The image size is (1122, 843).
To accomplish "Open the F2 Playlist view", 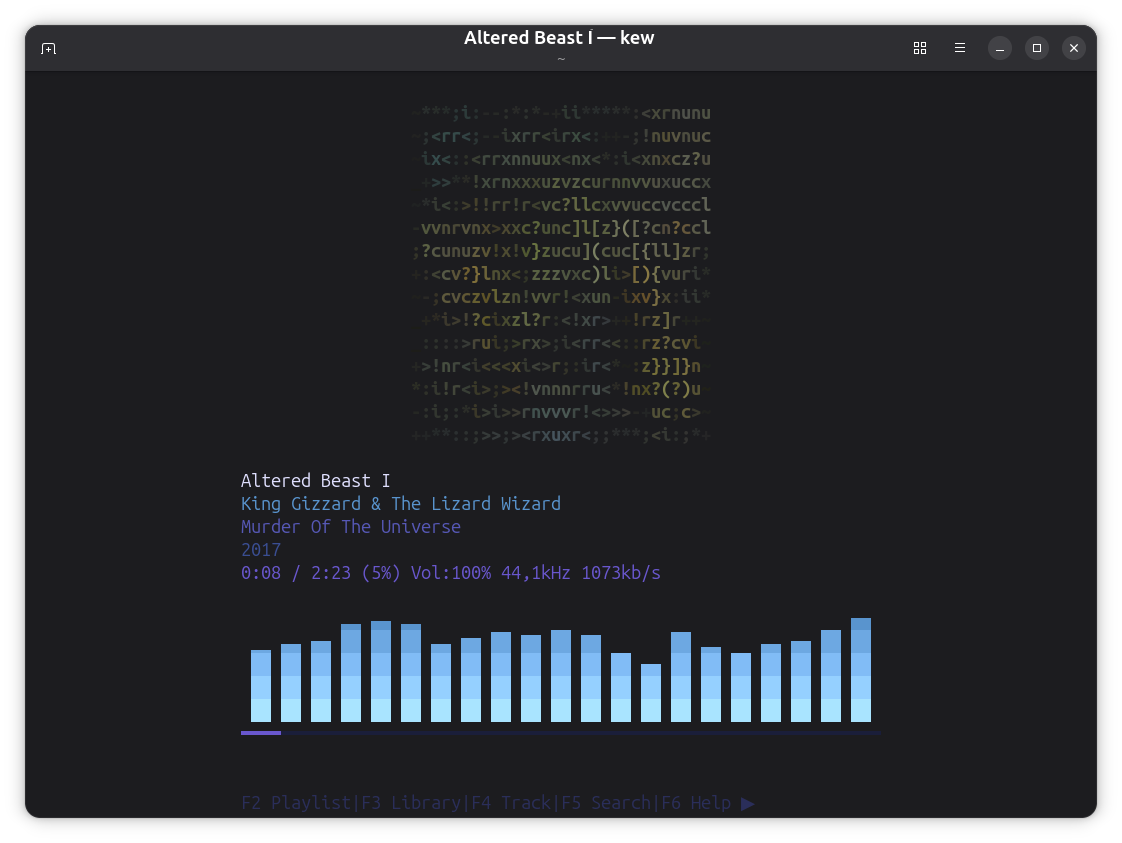I will tap(296, 803).
